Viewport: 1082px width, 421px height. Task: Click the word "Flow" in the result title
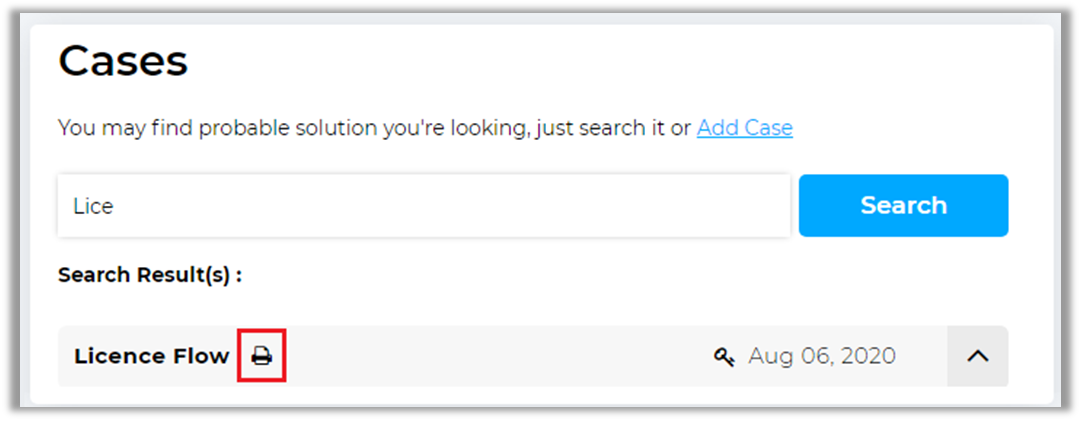click(x=206, y=356)
